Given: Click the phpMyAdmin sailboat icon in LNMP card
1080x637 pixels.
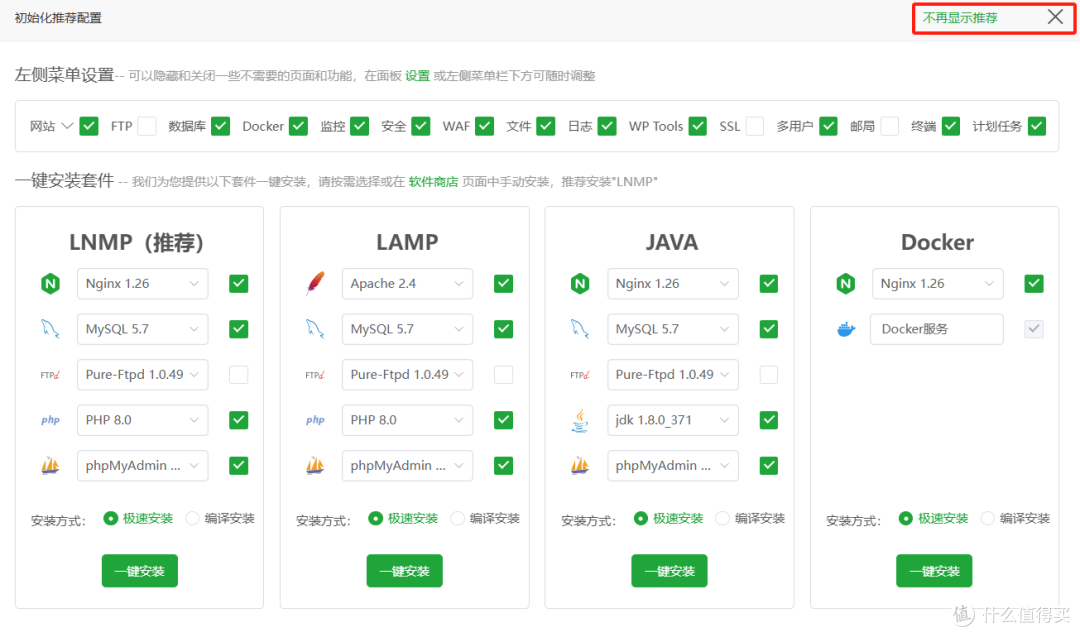Looking at the screenshot, I should [50, 466].
